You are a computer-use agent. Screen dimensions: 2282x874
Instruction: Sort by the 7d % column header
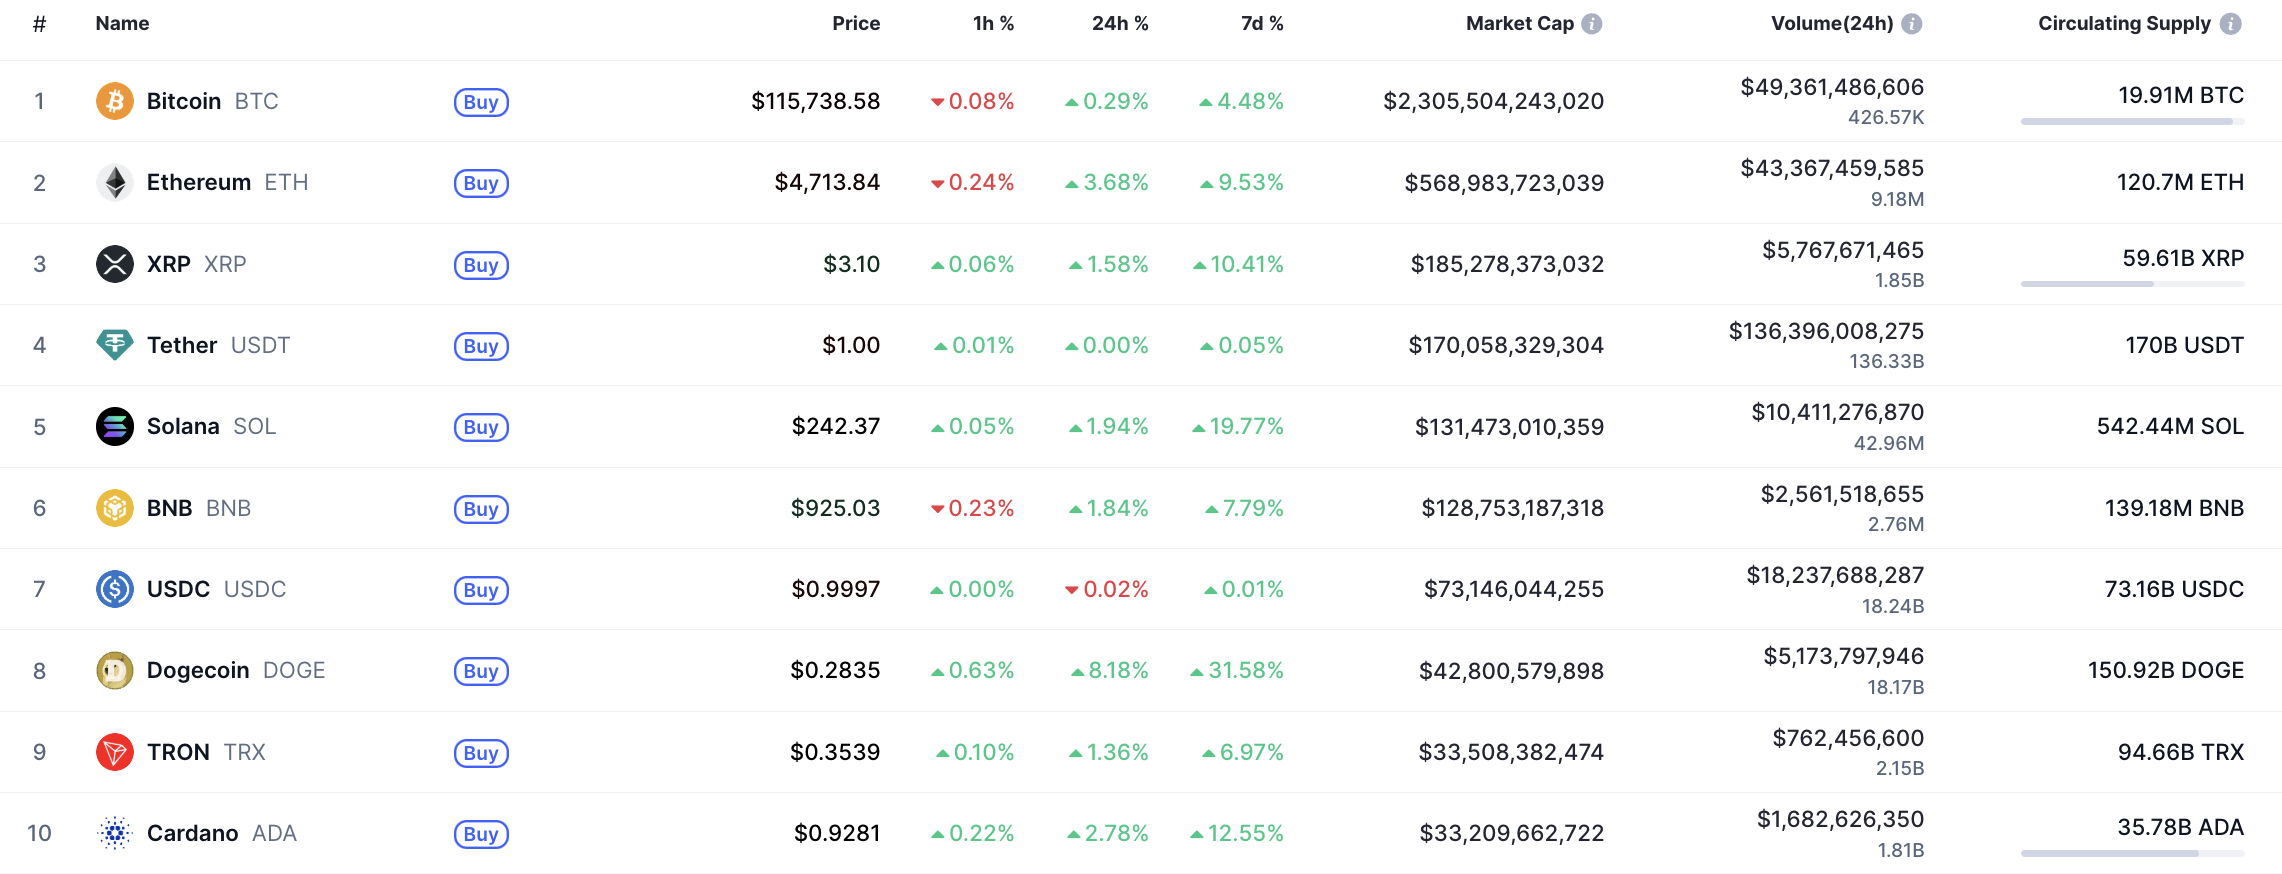click(x=1262, y=24)
